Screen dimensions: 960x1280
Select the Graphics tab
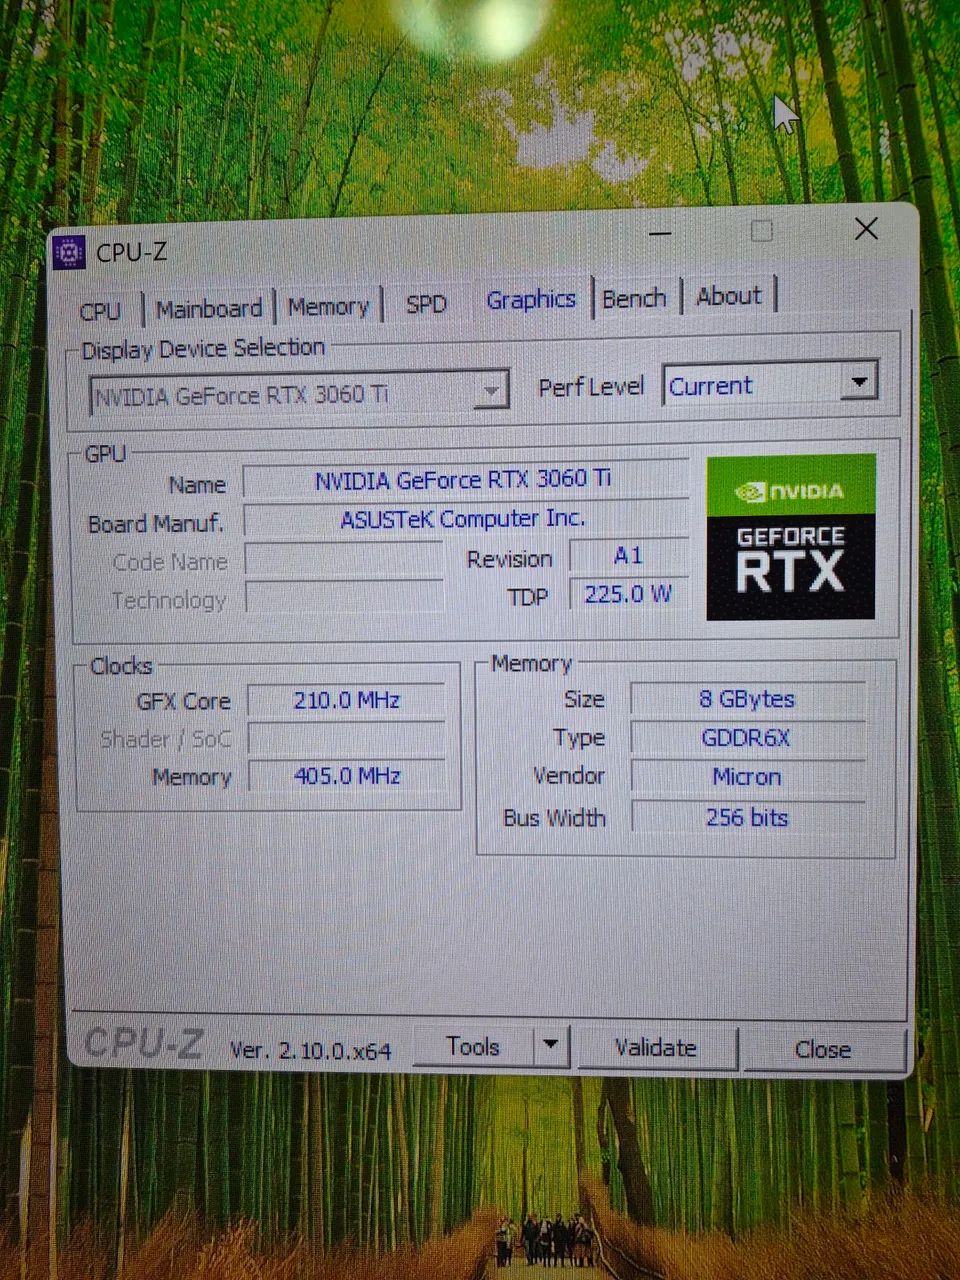coord(531,299)
